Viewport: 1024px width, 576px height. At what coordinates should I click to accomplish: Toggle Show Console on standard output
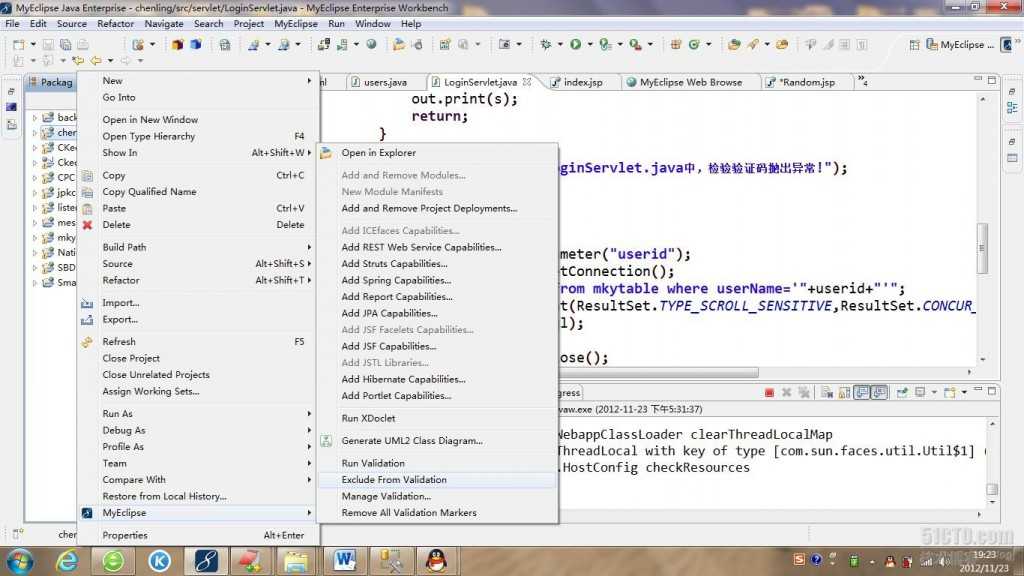[862, 392]
